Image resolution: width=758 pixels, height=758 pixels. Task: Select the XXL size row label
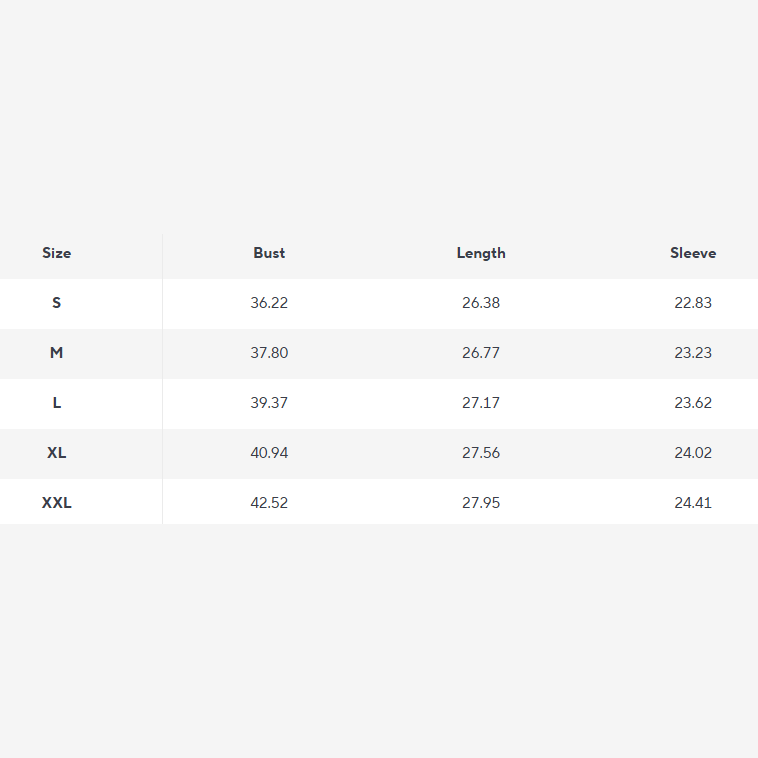(56, 503)
